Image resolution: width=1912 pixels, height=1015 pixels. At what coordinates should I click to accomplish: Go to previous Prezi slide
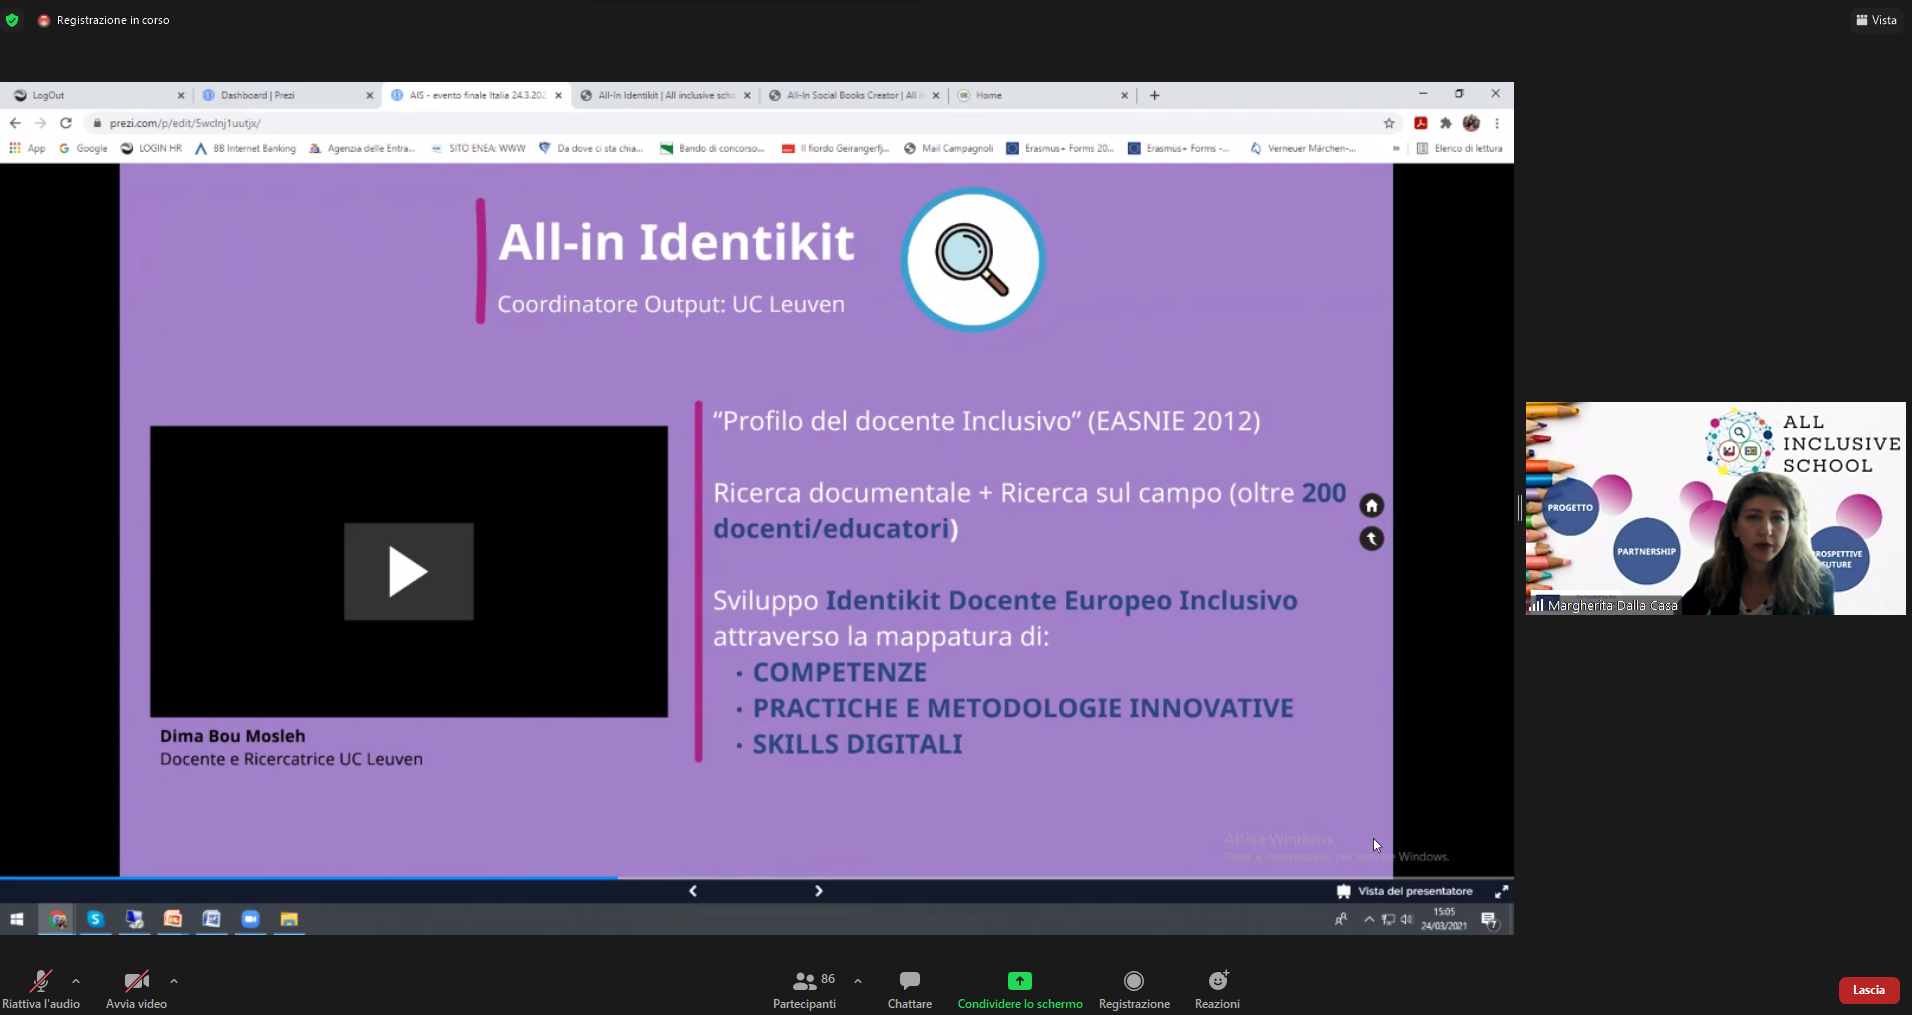[693, 891]
